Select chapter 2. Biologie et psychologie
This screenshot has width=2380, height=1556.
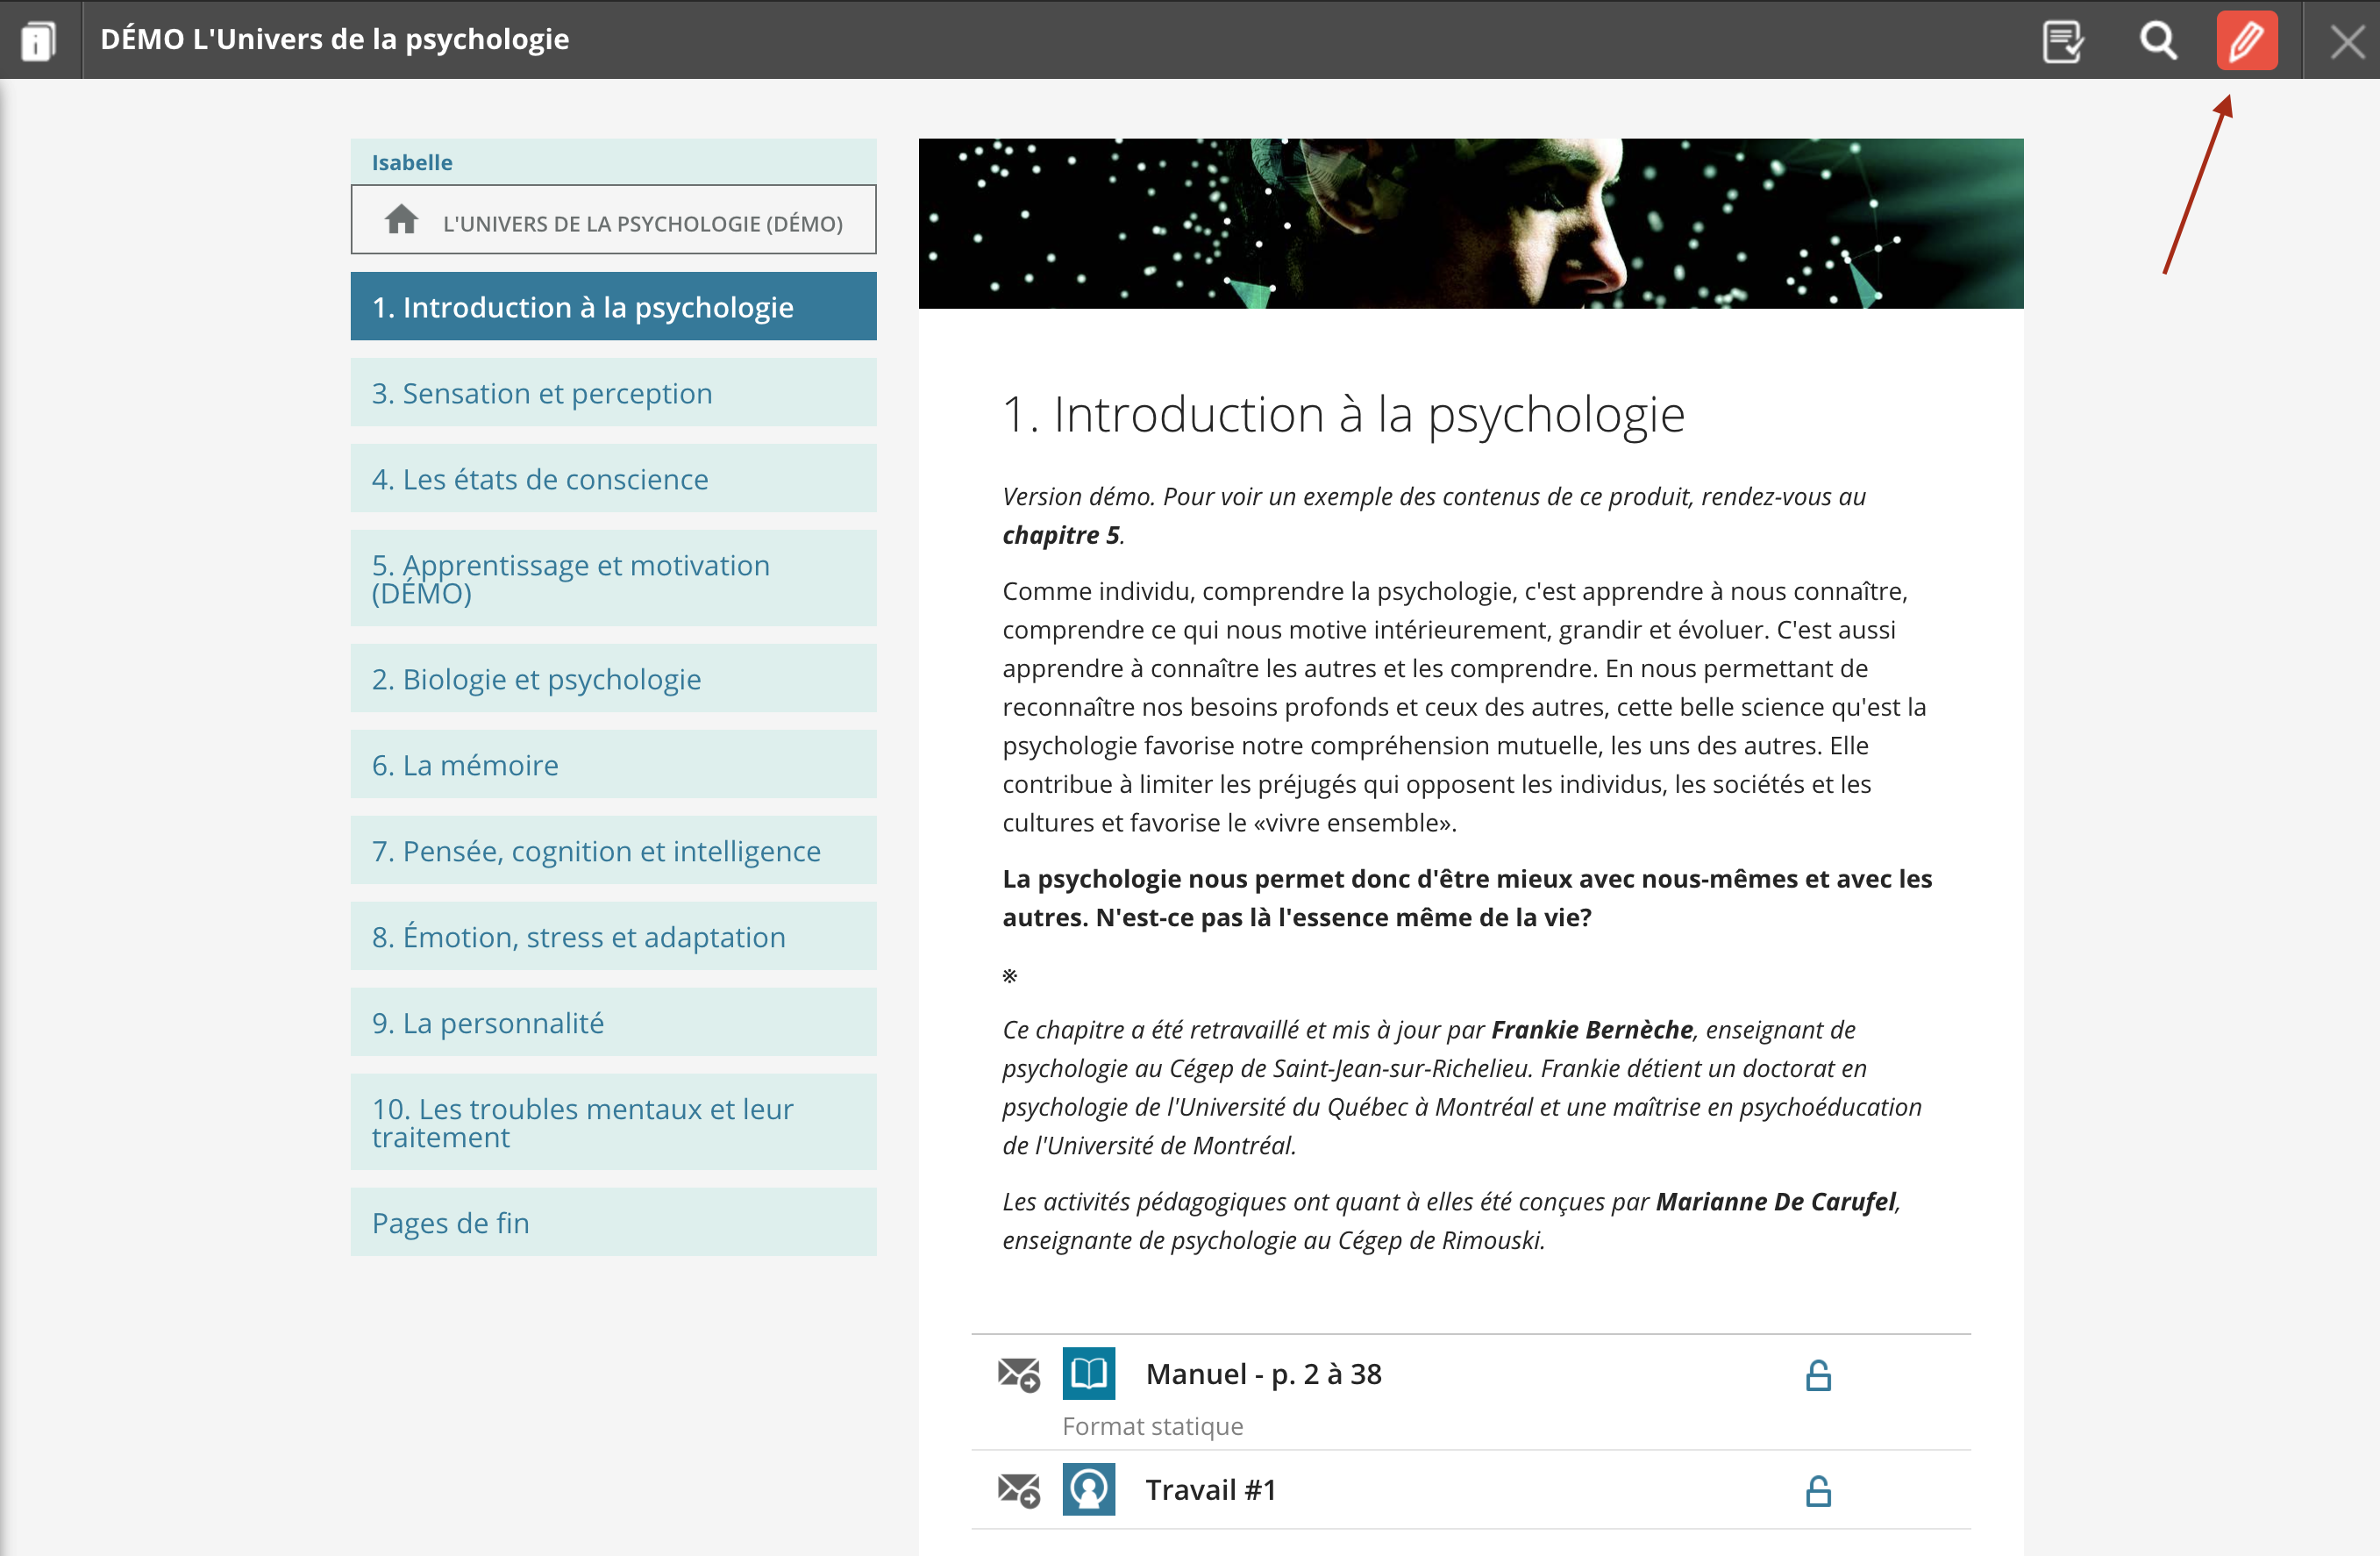pos(613,678)
